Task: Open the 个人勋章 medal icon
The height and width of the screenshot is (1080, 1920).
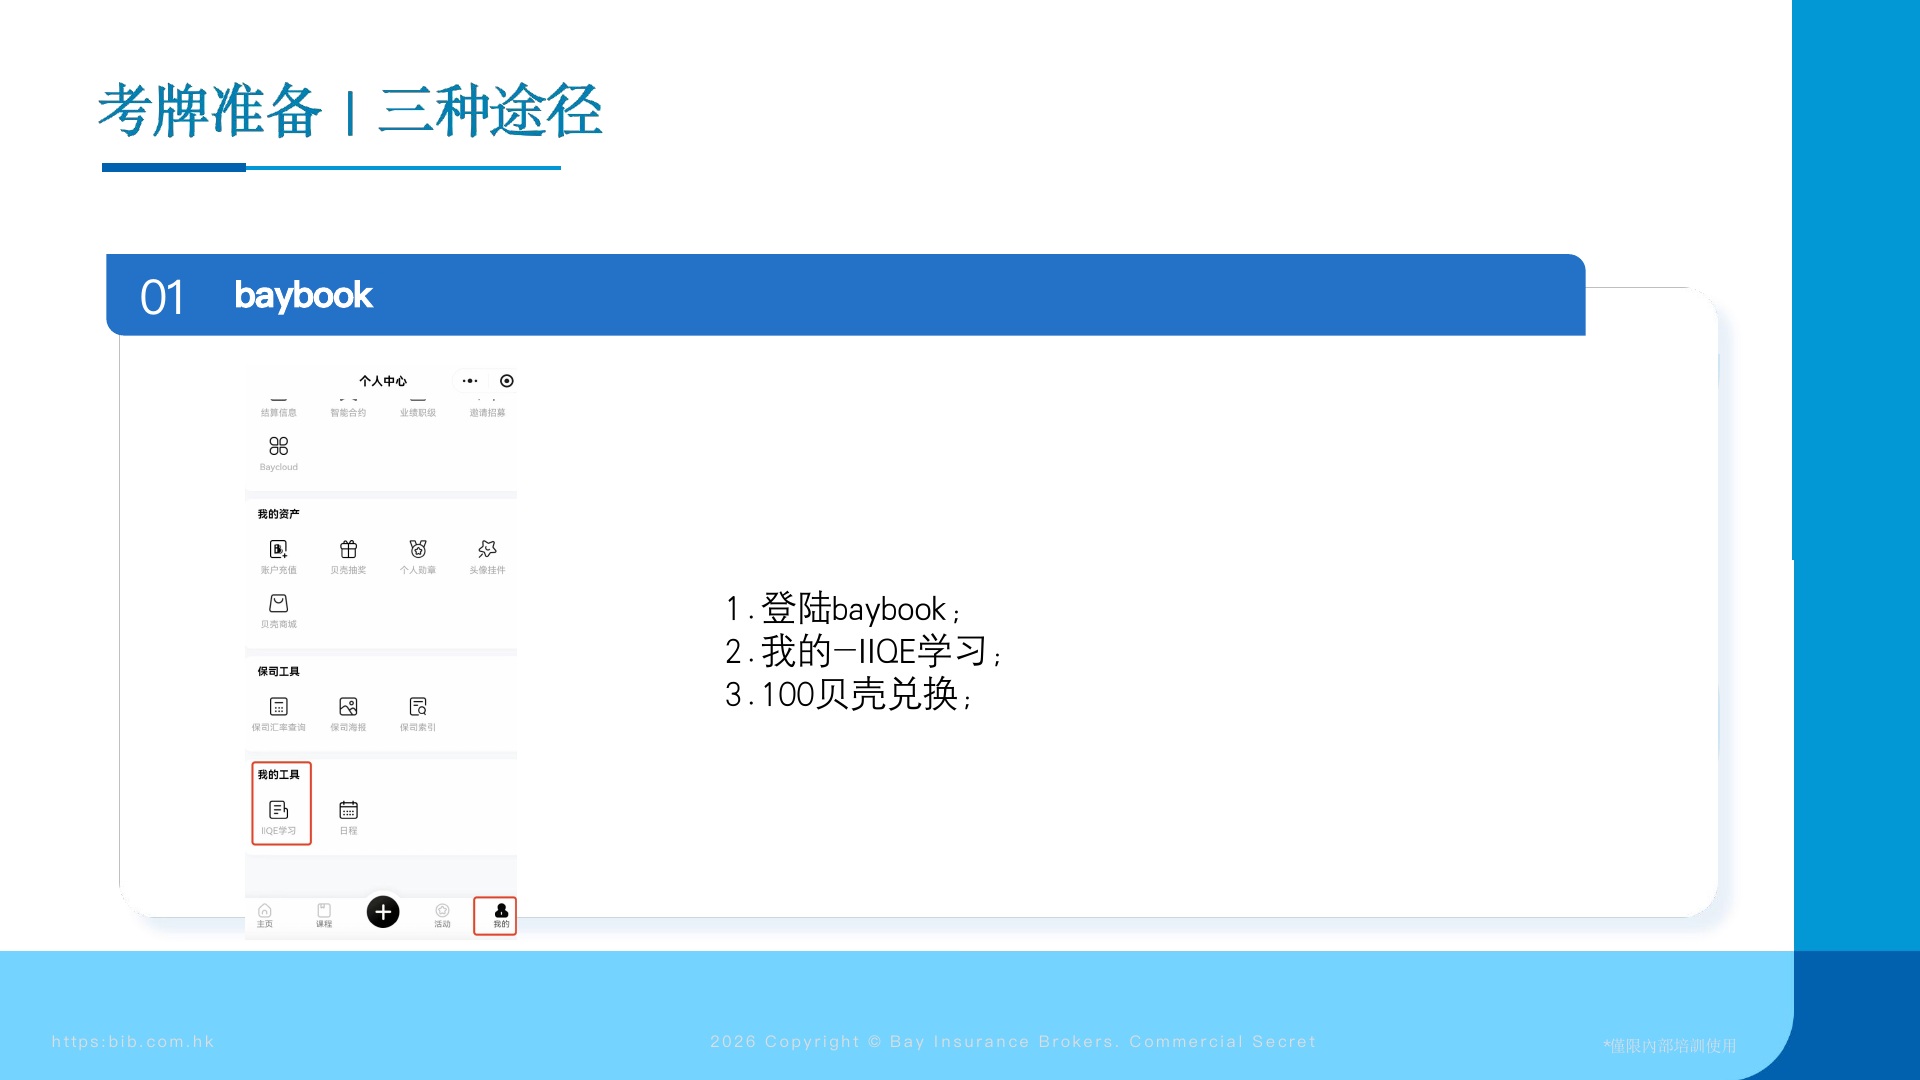Action: click(x=418, y=549)
